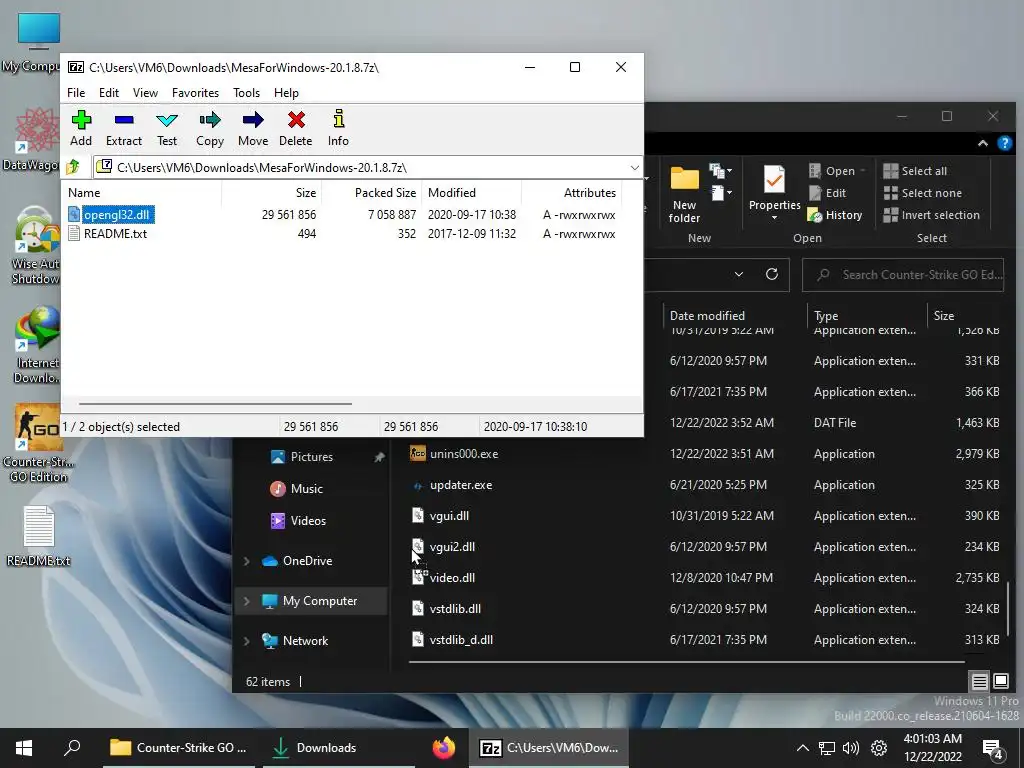Screen dimensions: 1024x768
Task: Extract files using 7-Zip Extract icon
Action: [x=123, y=128]
